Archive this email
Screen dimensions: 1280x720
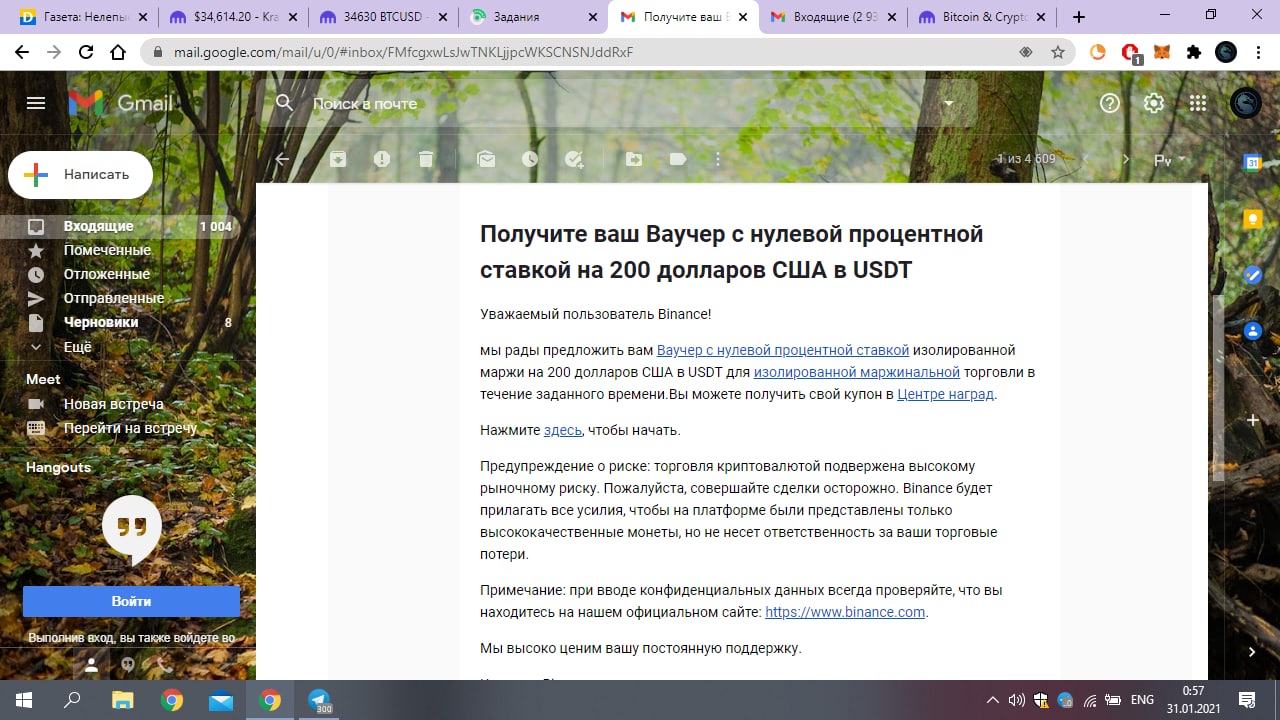tap(338, 159)
